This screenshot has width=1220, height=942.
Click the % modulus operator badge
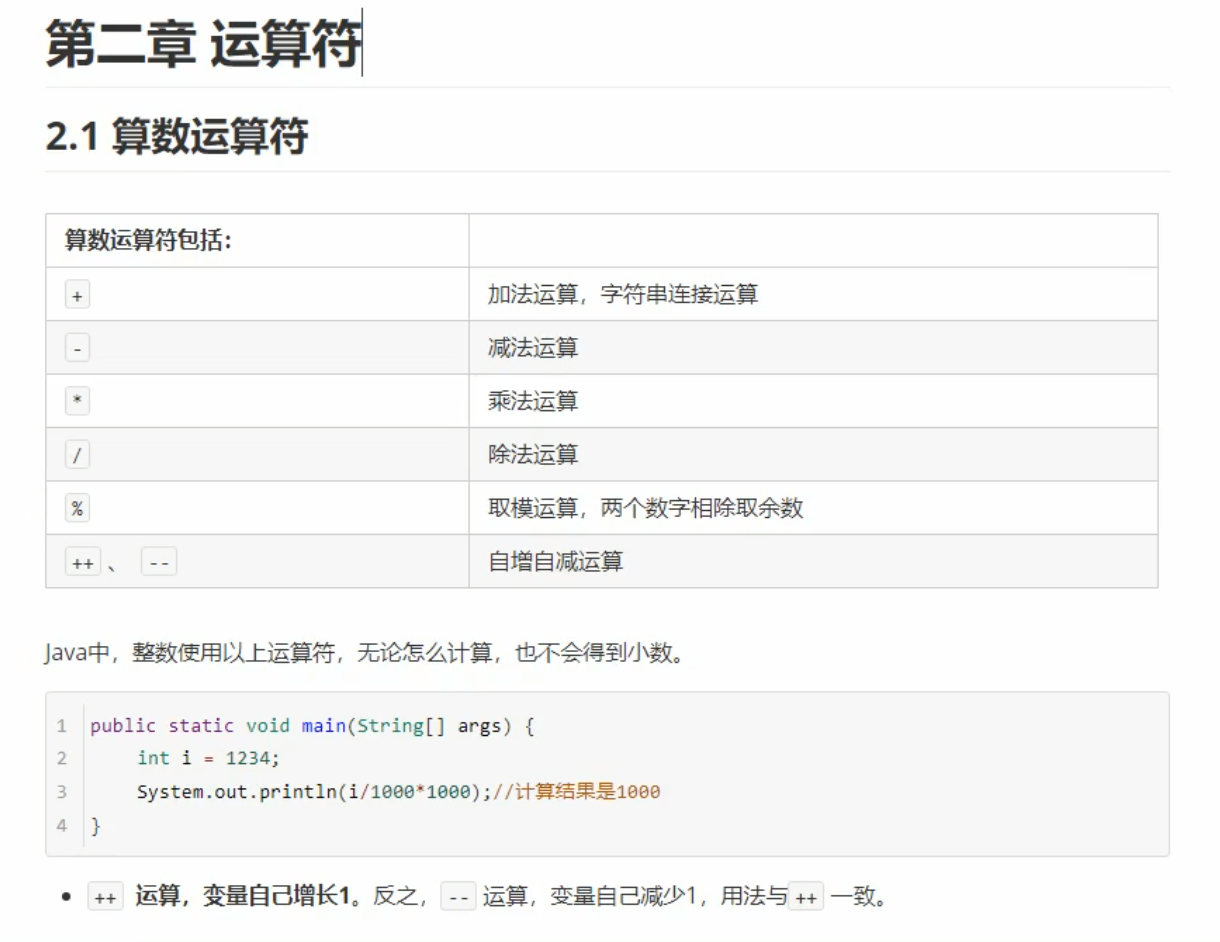(x=77, y=507)
